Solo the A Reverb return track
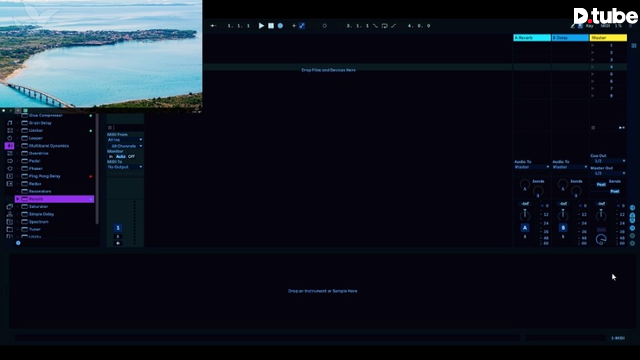Image resolution: width=640 pixels, height=360 pixels. point(525,237)
